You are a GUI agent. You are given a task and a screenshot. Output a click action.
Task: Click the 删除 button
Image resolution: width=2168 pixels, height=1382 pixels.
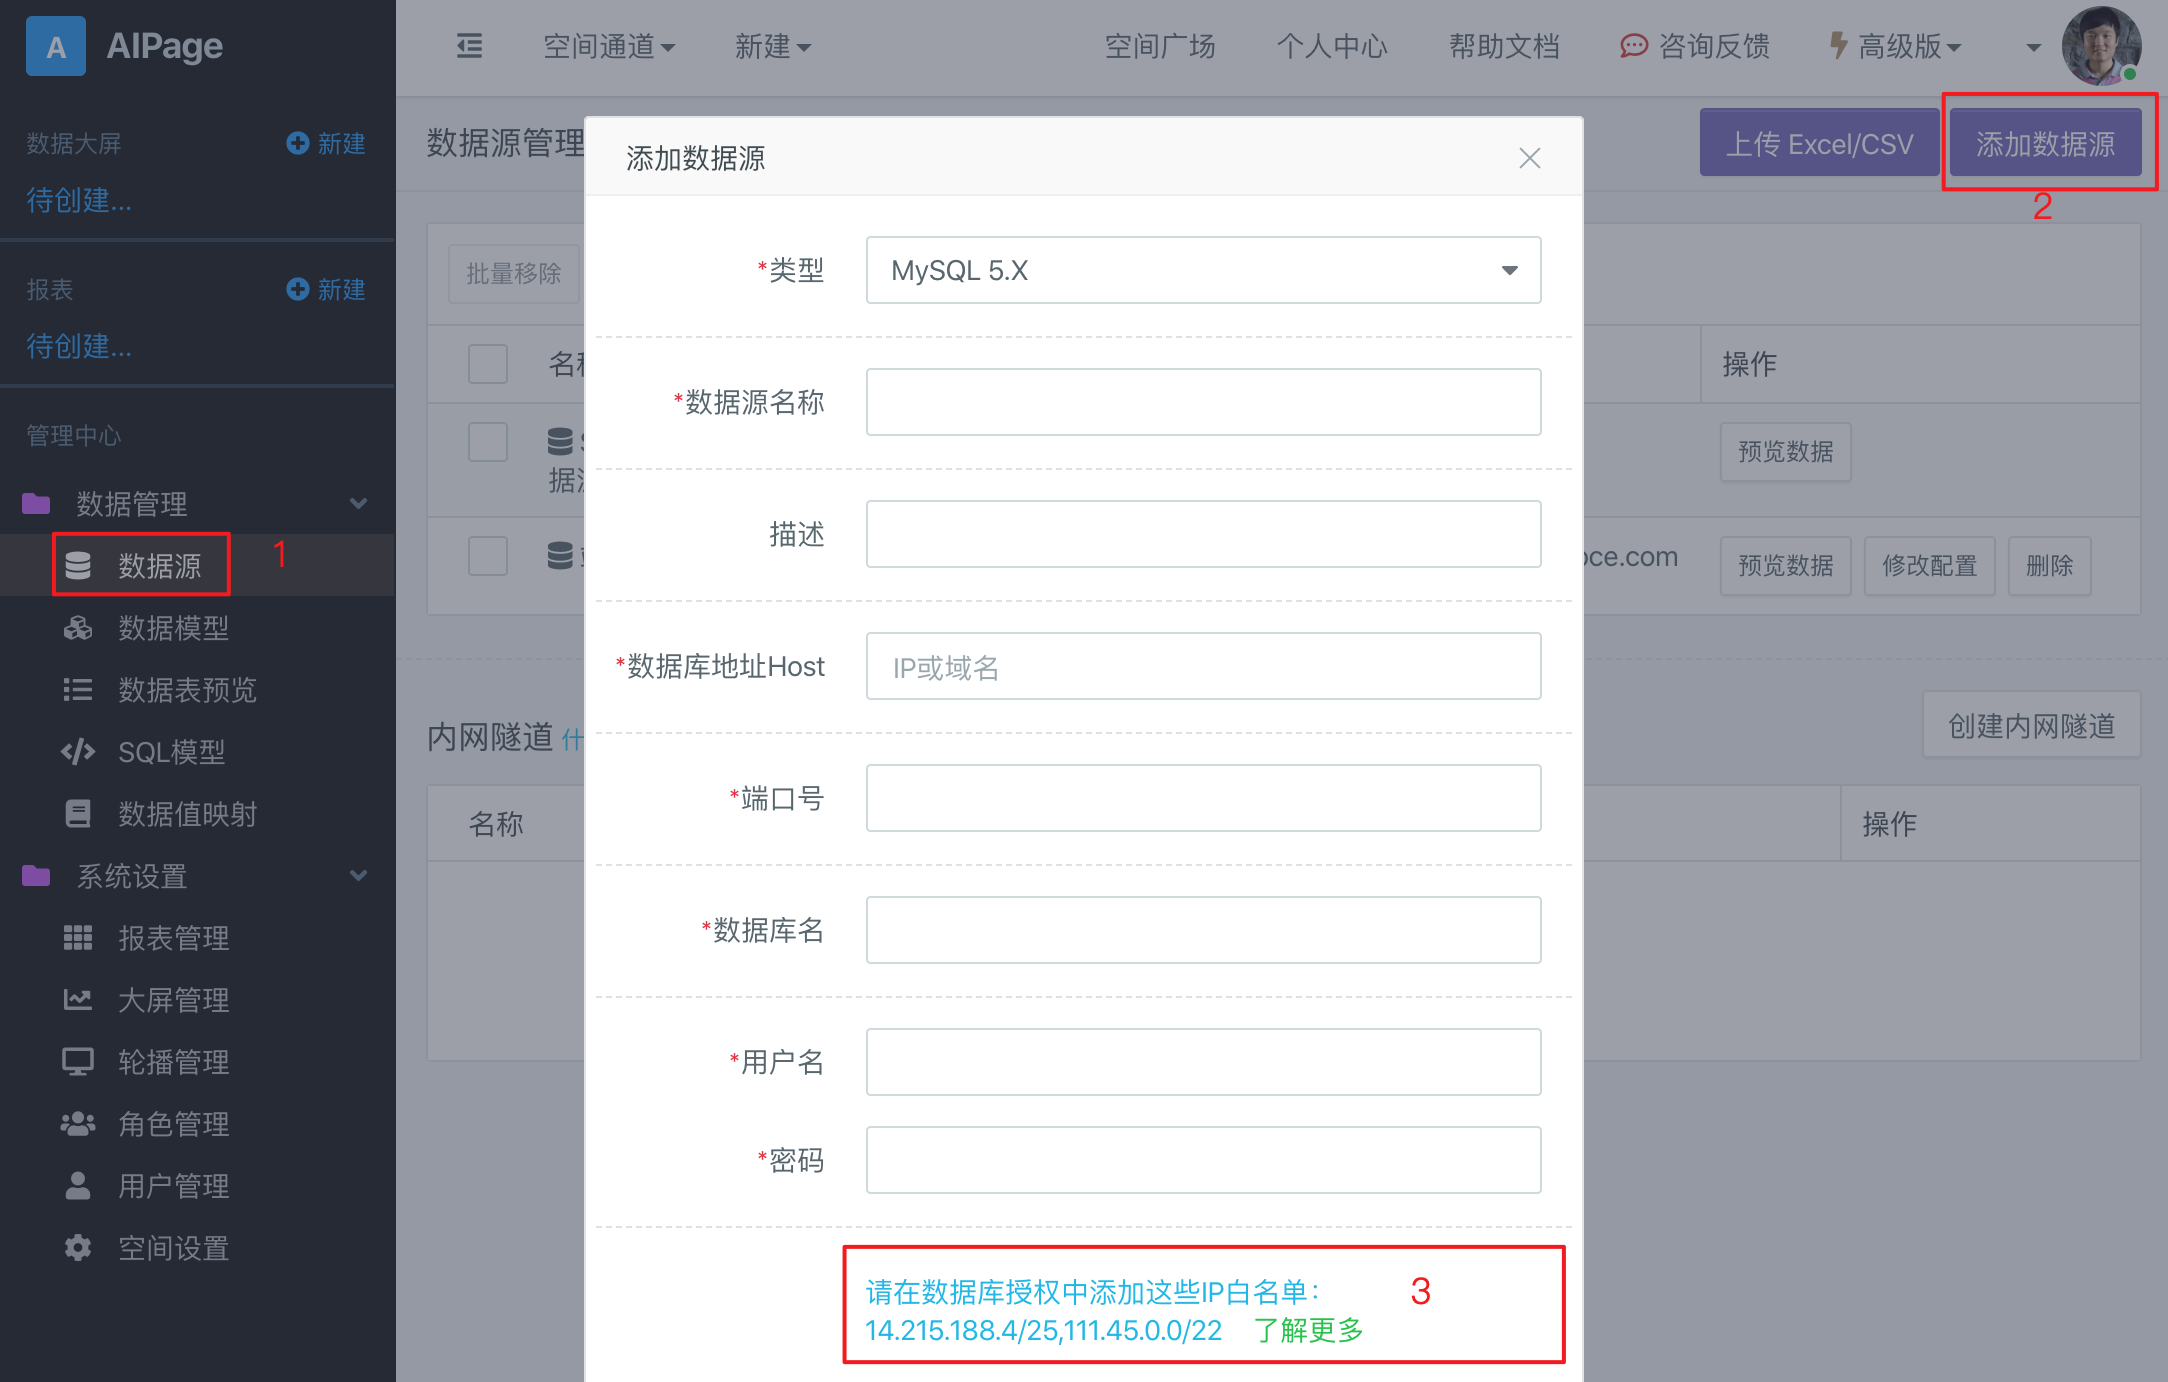[2049, 566]
